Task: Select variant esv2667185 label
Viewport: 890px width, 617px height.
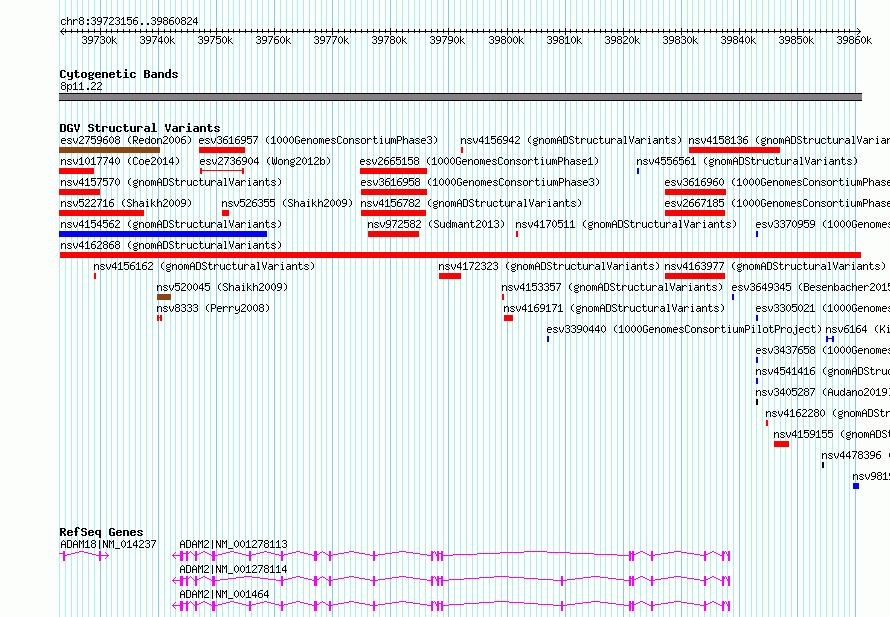Action: pyautogui.click(x=777, y=203)
